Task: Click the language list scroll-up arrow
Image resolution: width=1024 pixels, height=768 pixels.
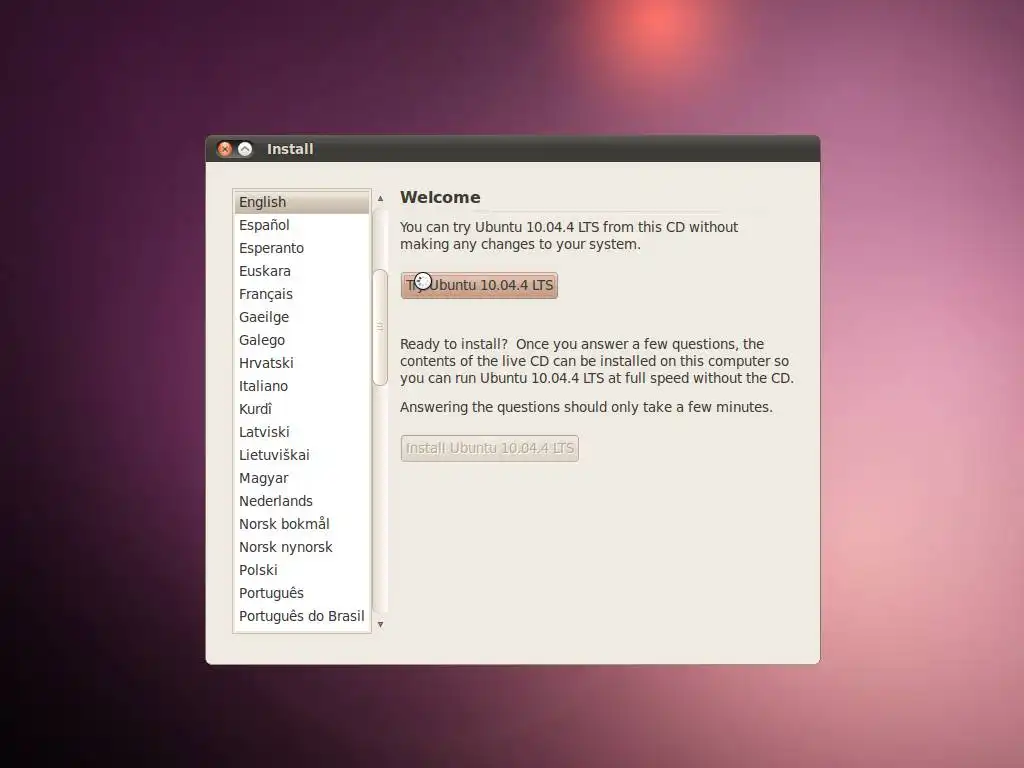Action: coord(380,199)
